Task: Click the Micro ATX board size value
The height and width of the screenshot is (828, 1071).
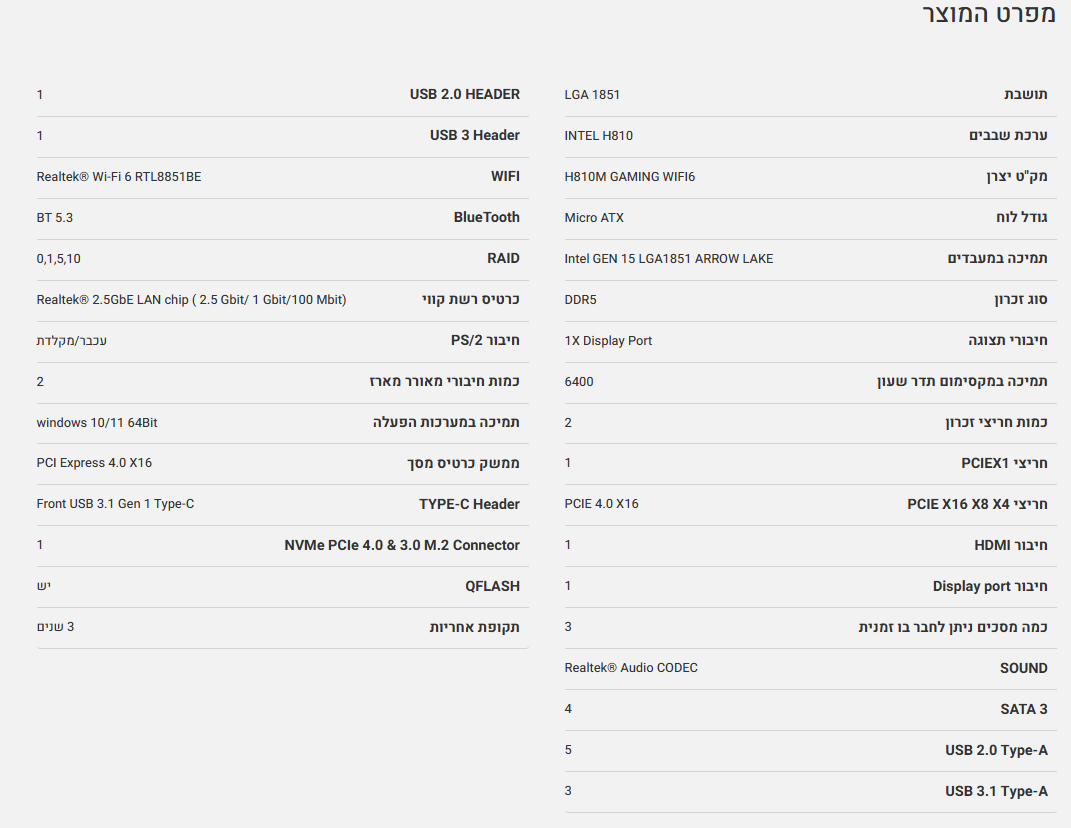Action: [594, 218]
